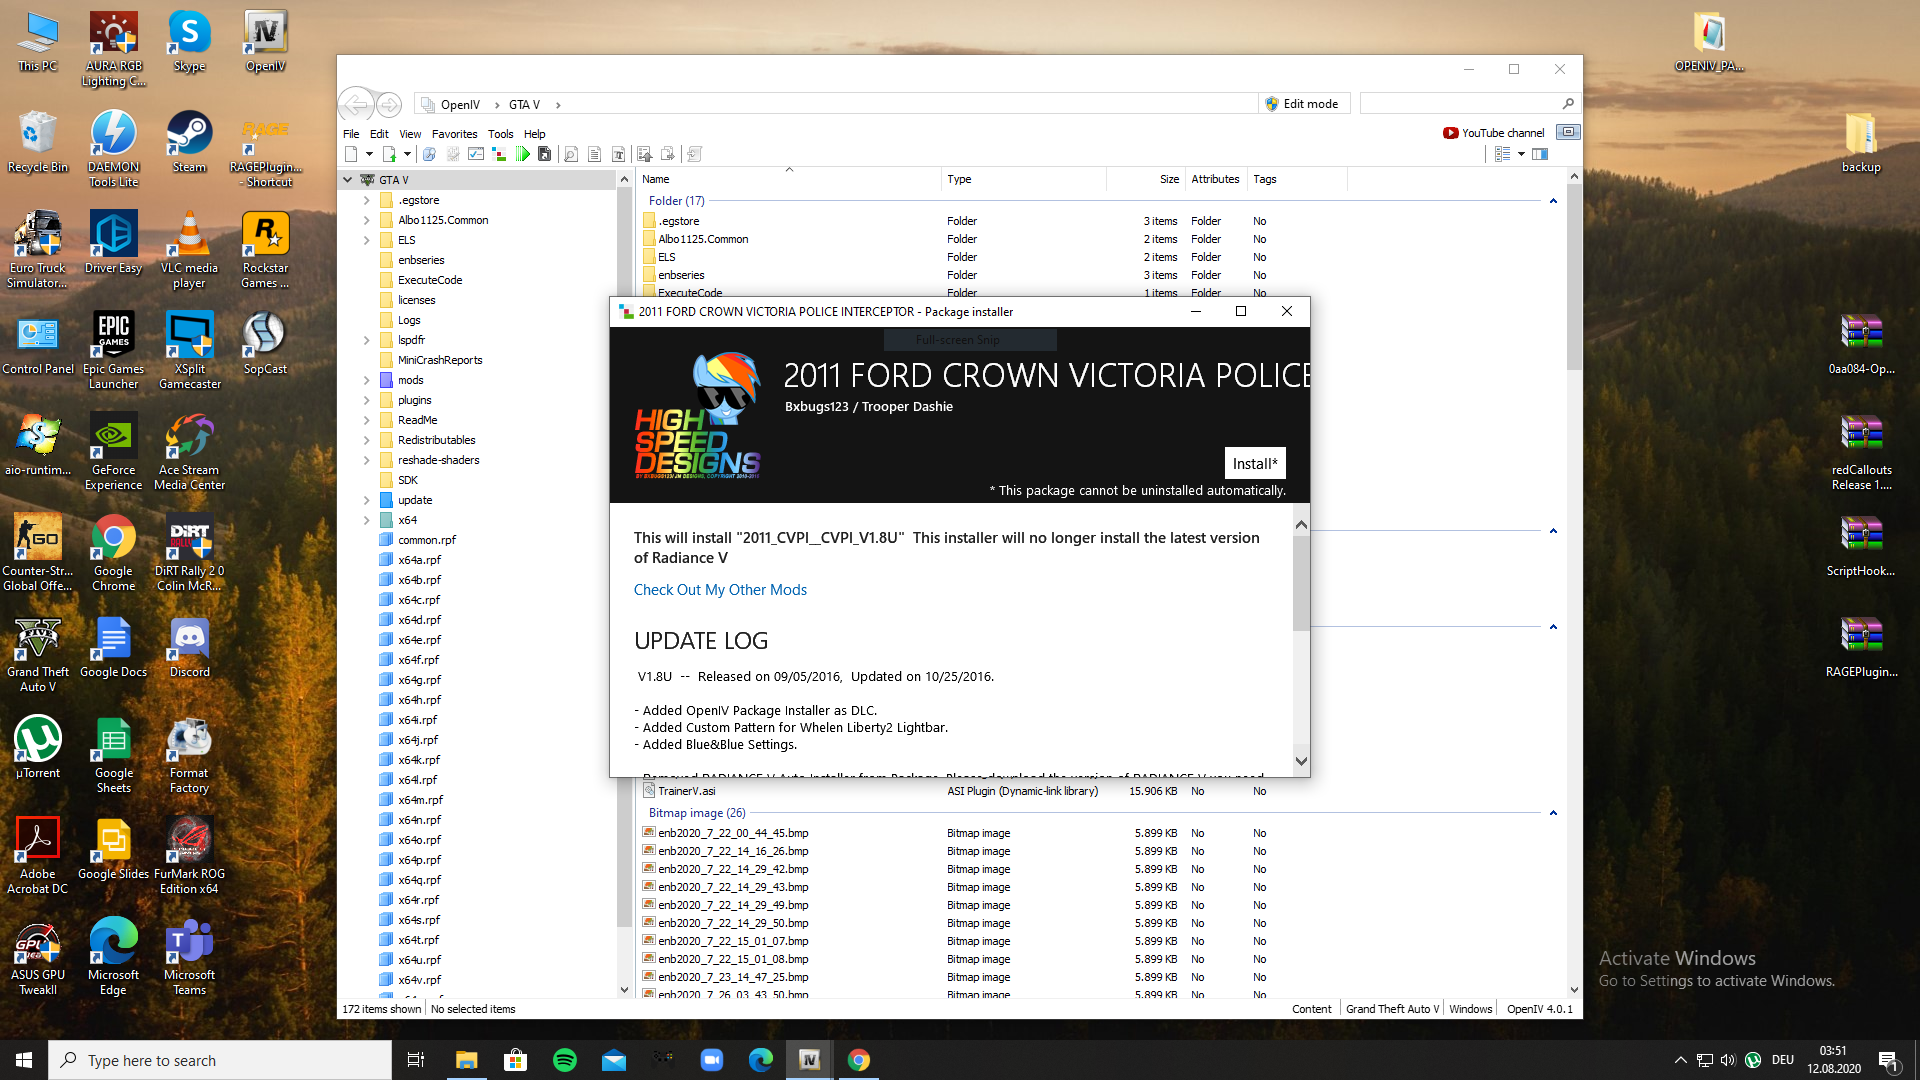Click the New document toolbar icon

point(351,154)
